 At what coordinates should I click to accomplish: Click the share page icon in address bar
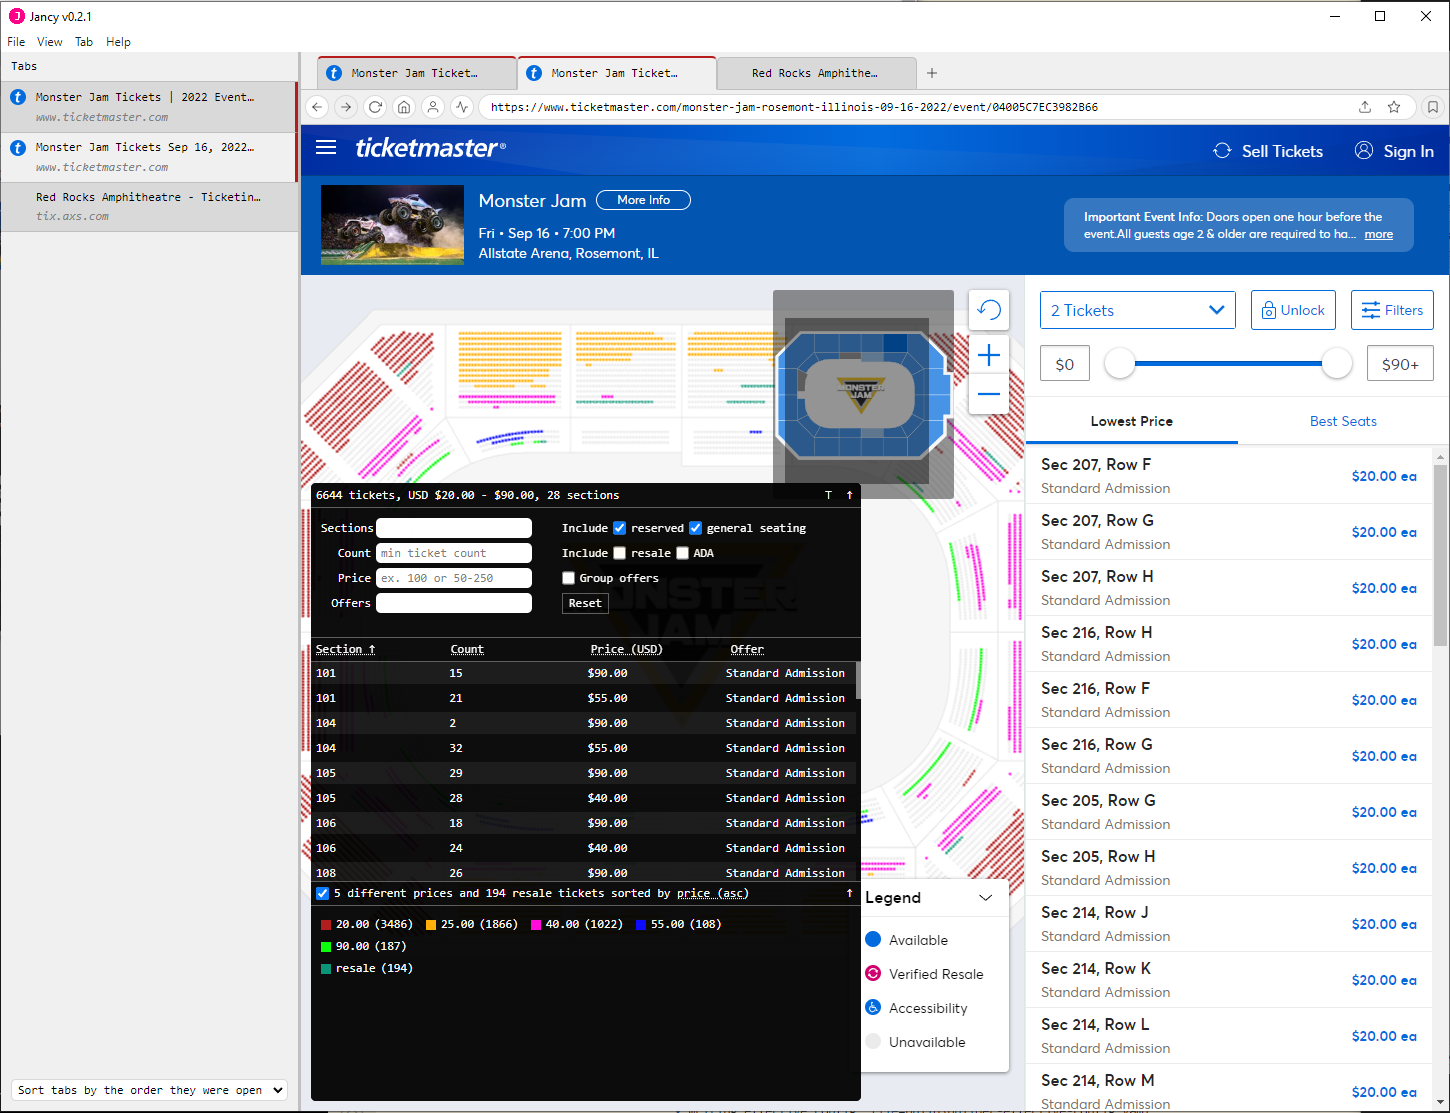(1365, 107)
